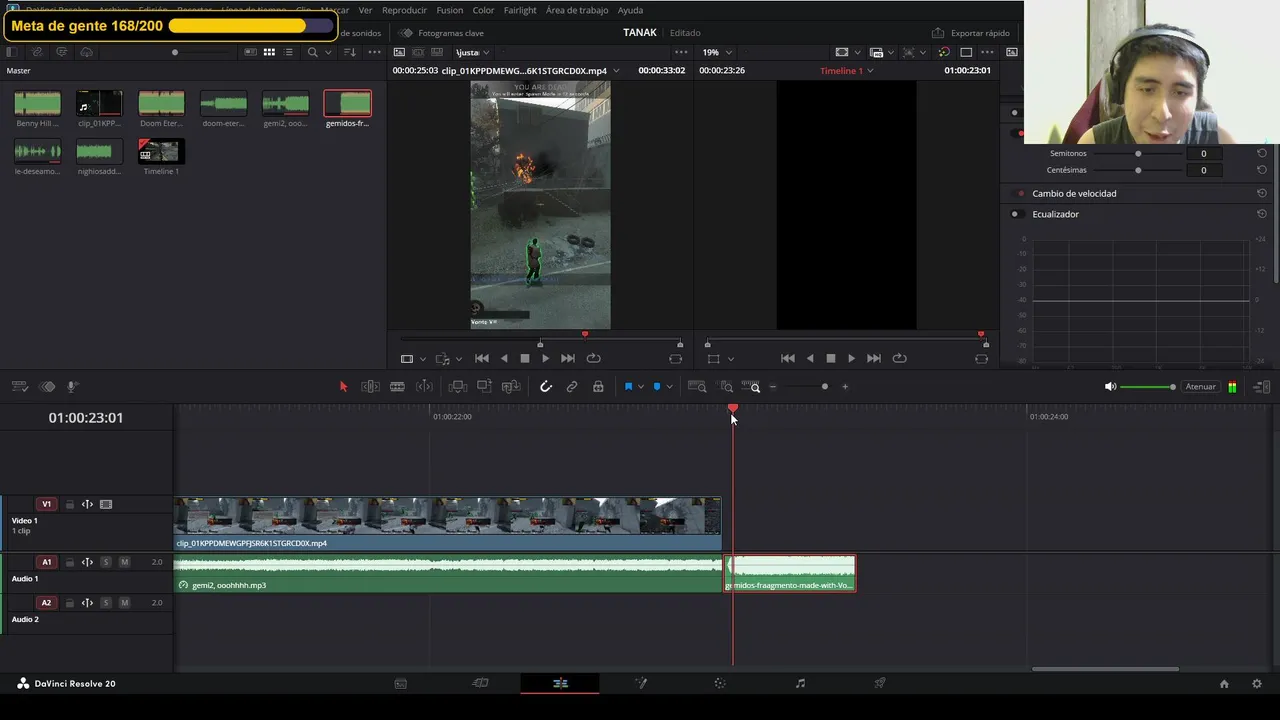Toggle timeline Snapping magnet
The width and height of the screenshot is (1280, 720).
(546, 387)
